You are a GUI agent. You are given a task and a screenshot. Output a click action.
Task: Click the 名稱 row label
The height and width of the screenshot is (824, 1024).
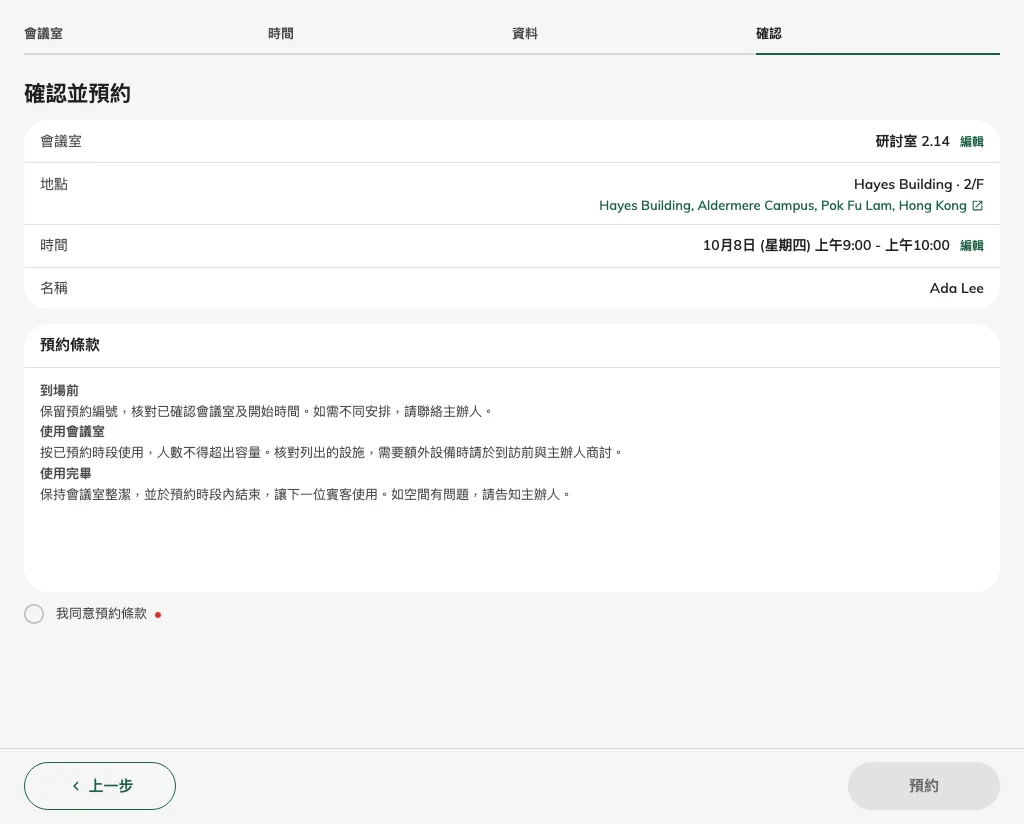[54, 288]
